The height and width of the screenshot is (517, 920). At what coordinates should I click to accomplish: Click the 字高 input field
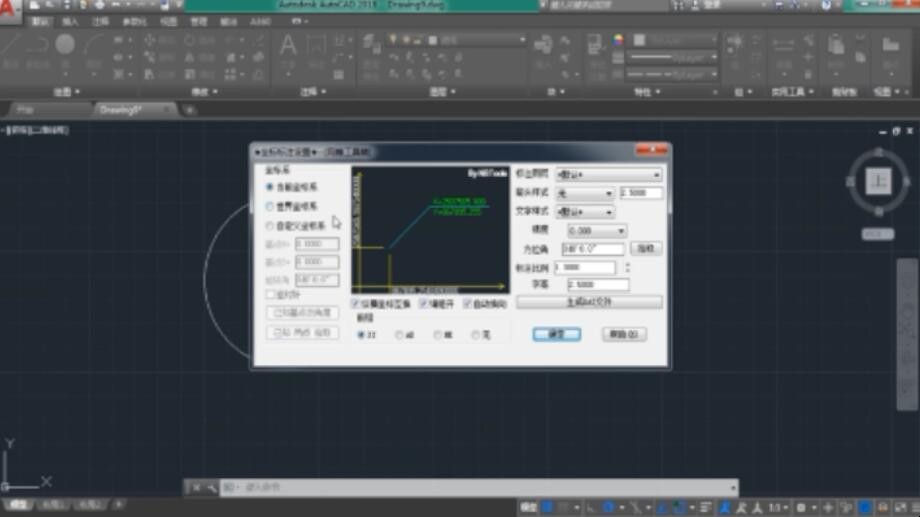pyautogui.click(x=597, y=285)
